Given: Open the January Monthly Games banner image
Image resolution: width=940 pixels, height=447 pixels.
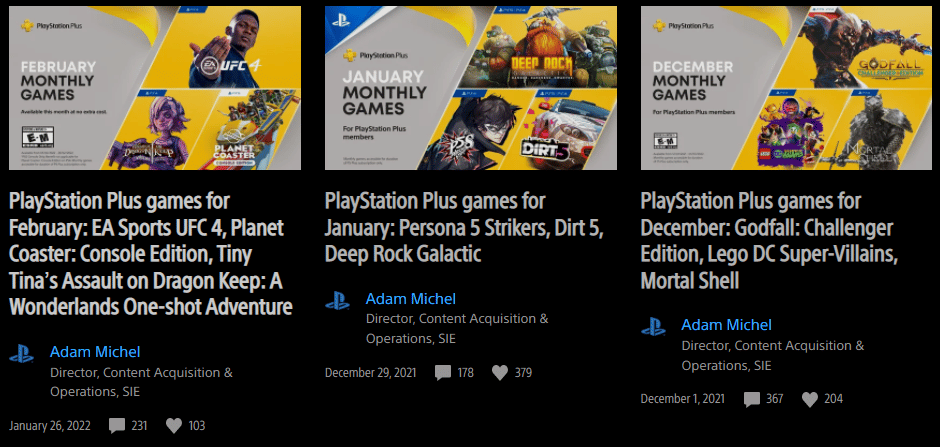Looking at the screenshot, I should [471, 88].
